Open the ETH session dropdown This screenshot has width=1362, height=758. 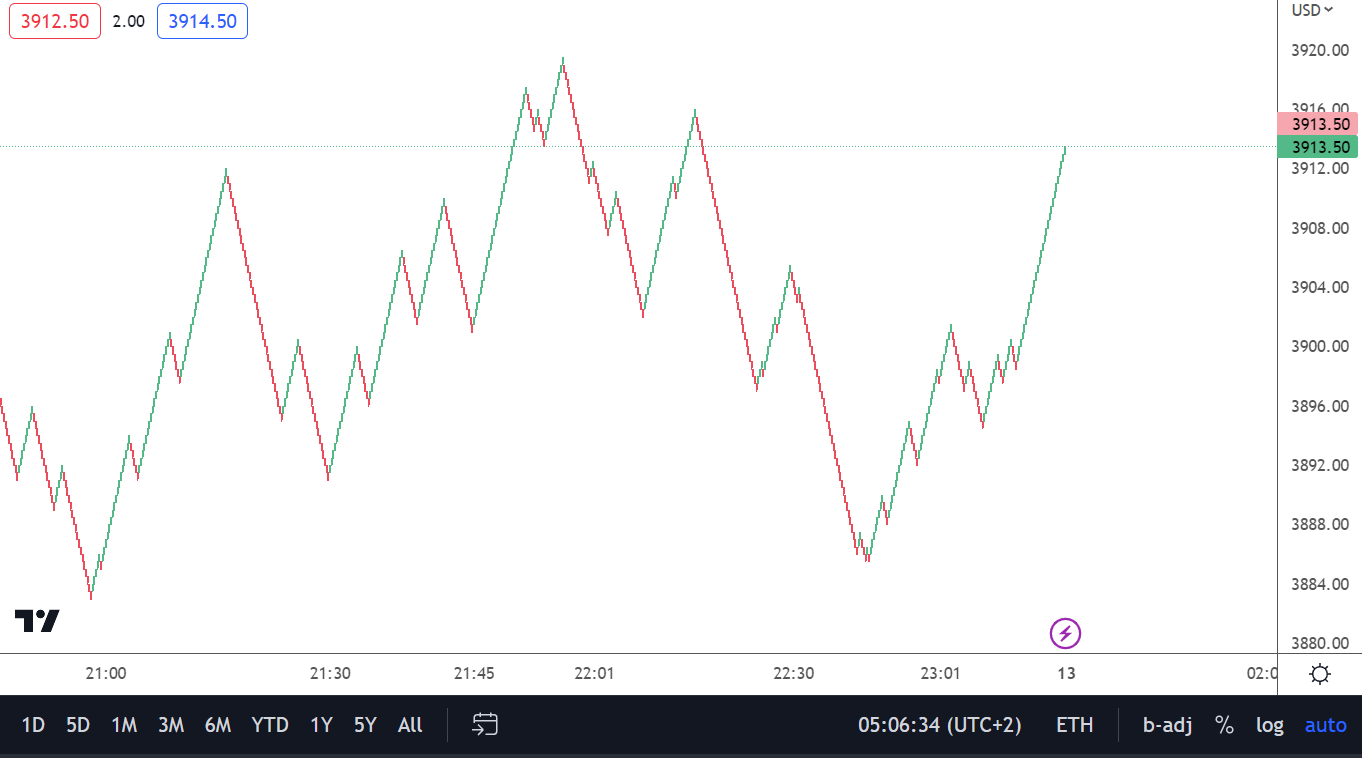pos(1075,725)
